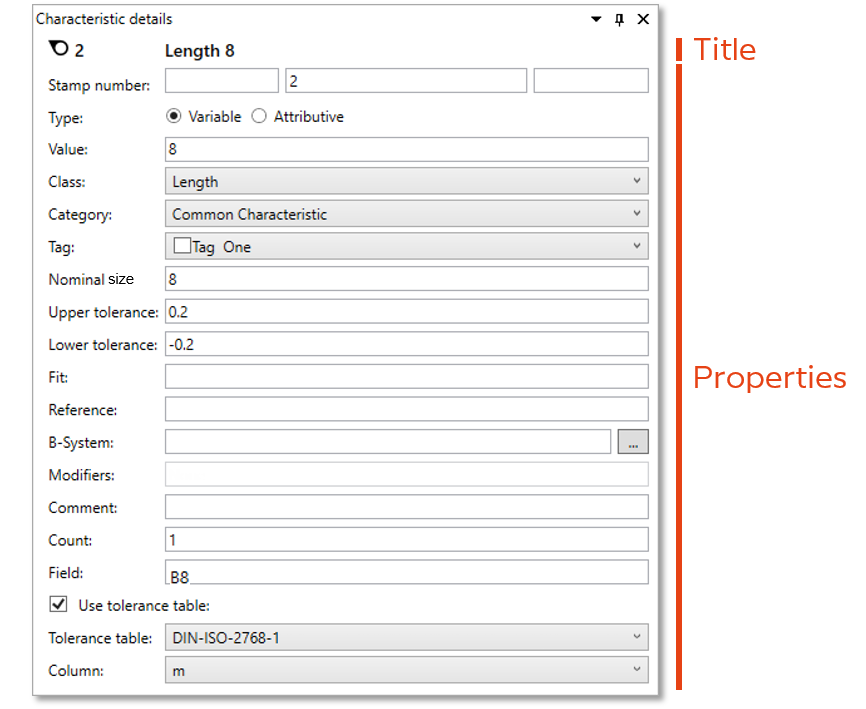
Task: Click into the Lower tolerance field
Action: [406, 344]
